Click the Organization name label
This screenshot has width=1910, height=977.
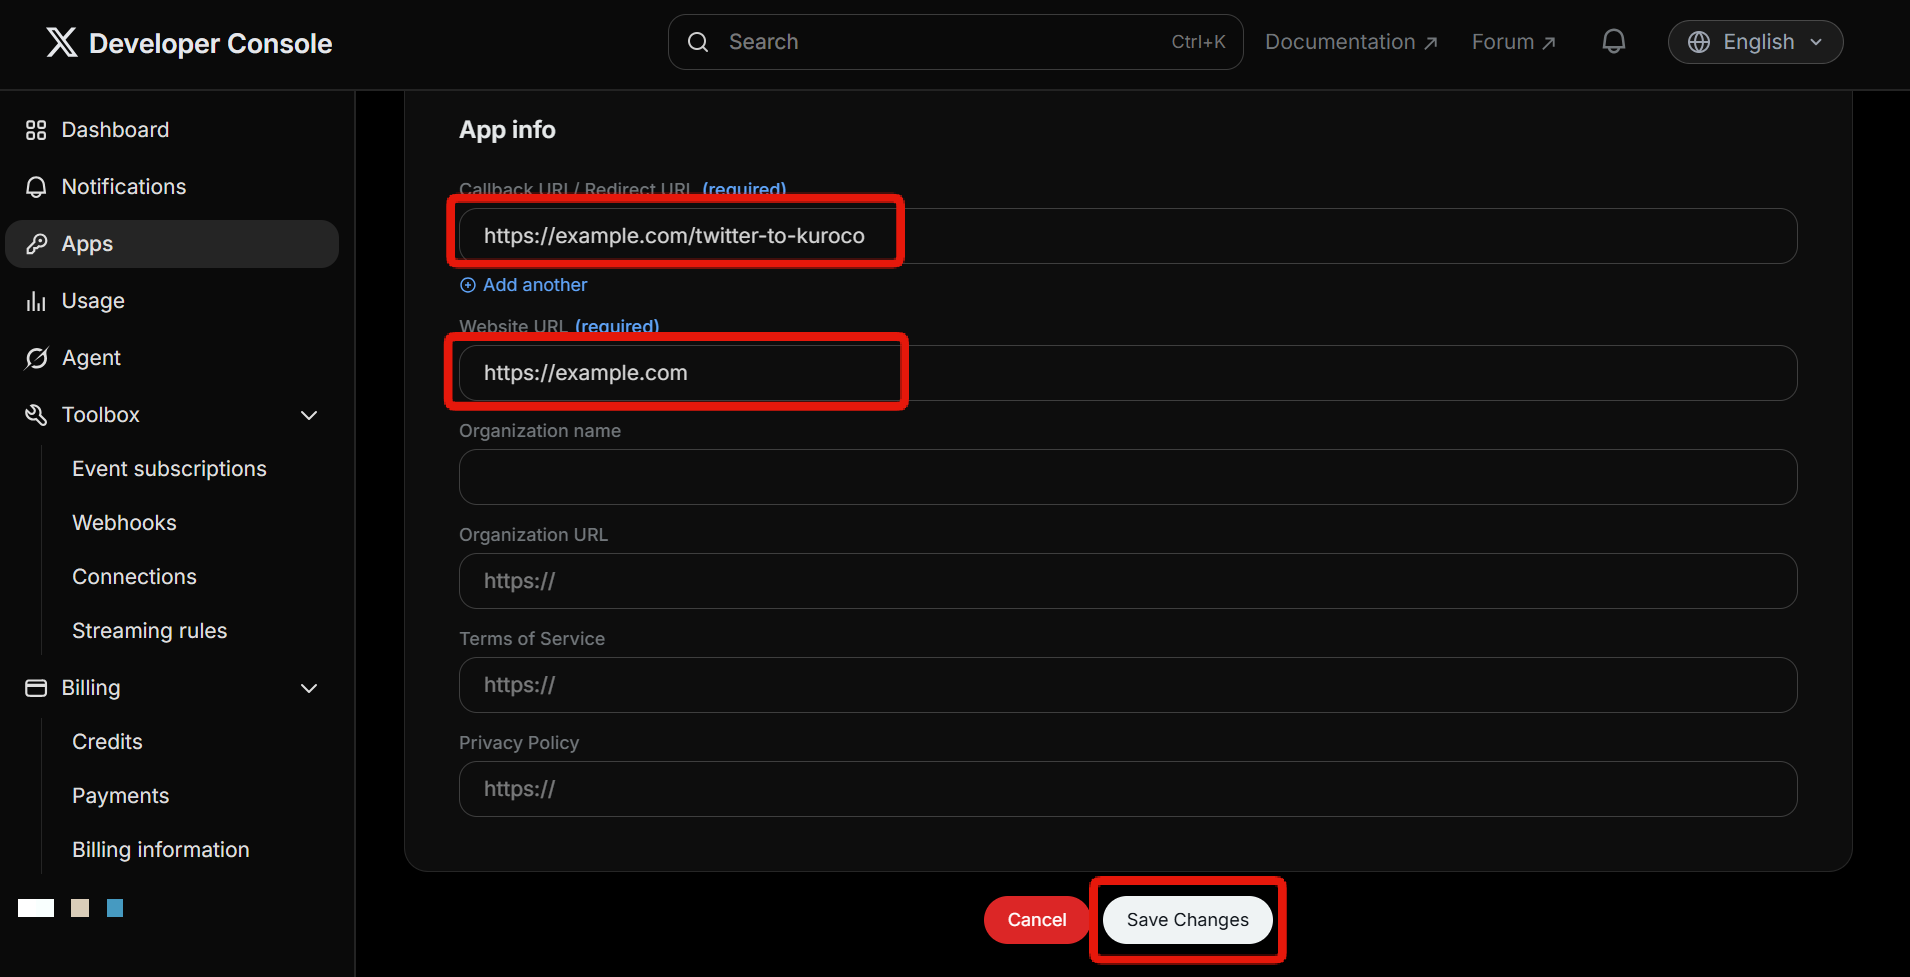[540, 431]
